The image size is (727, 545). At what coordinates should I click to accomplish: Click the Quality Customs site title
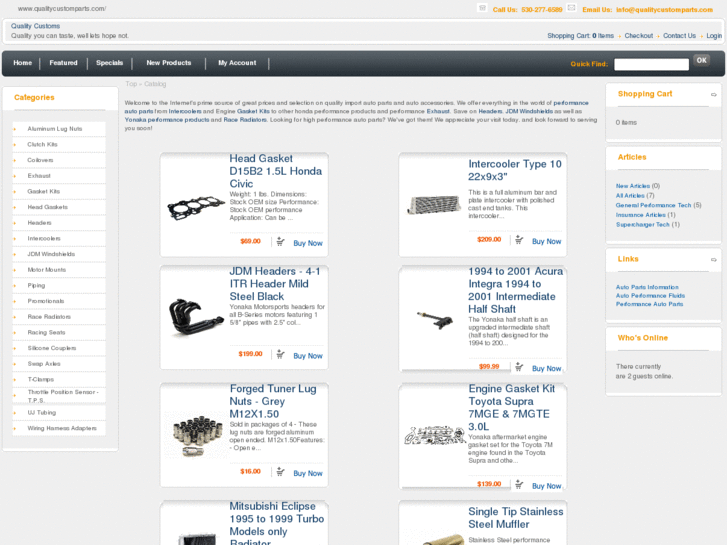(x=35, y=26)
